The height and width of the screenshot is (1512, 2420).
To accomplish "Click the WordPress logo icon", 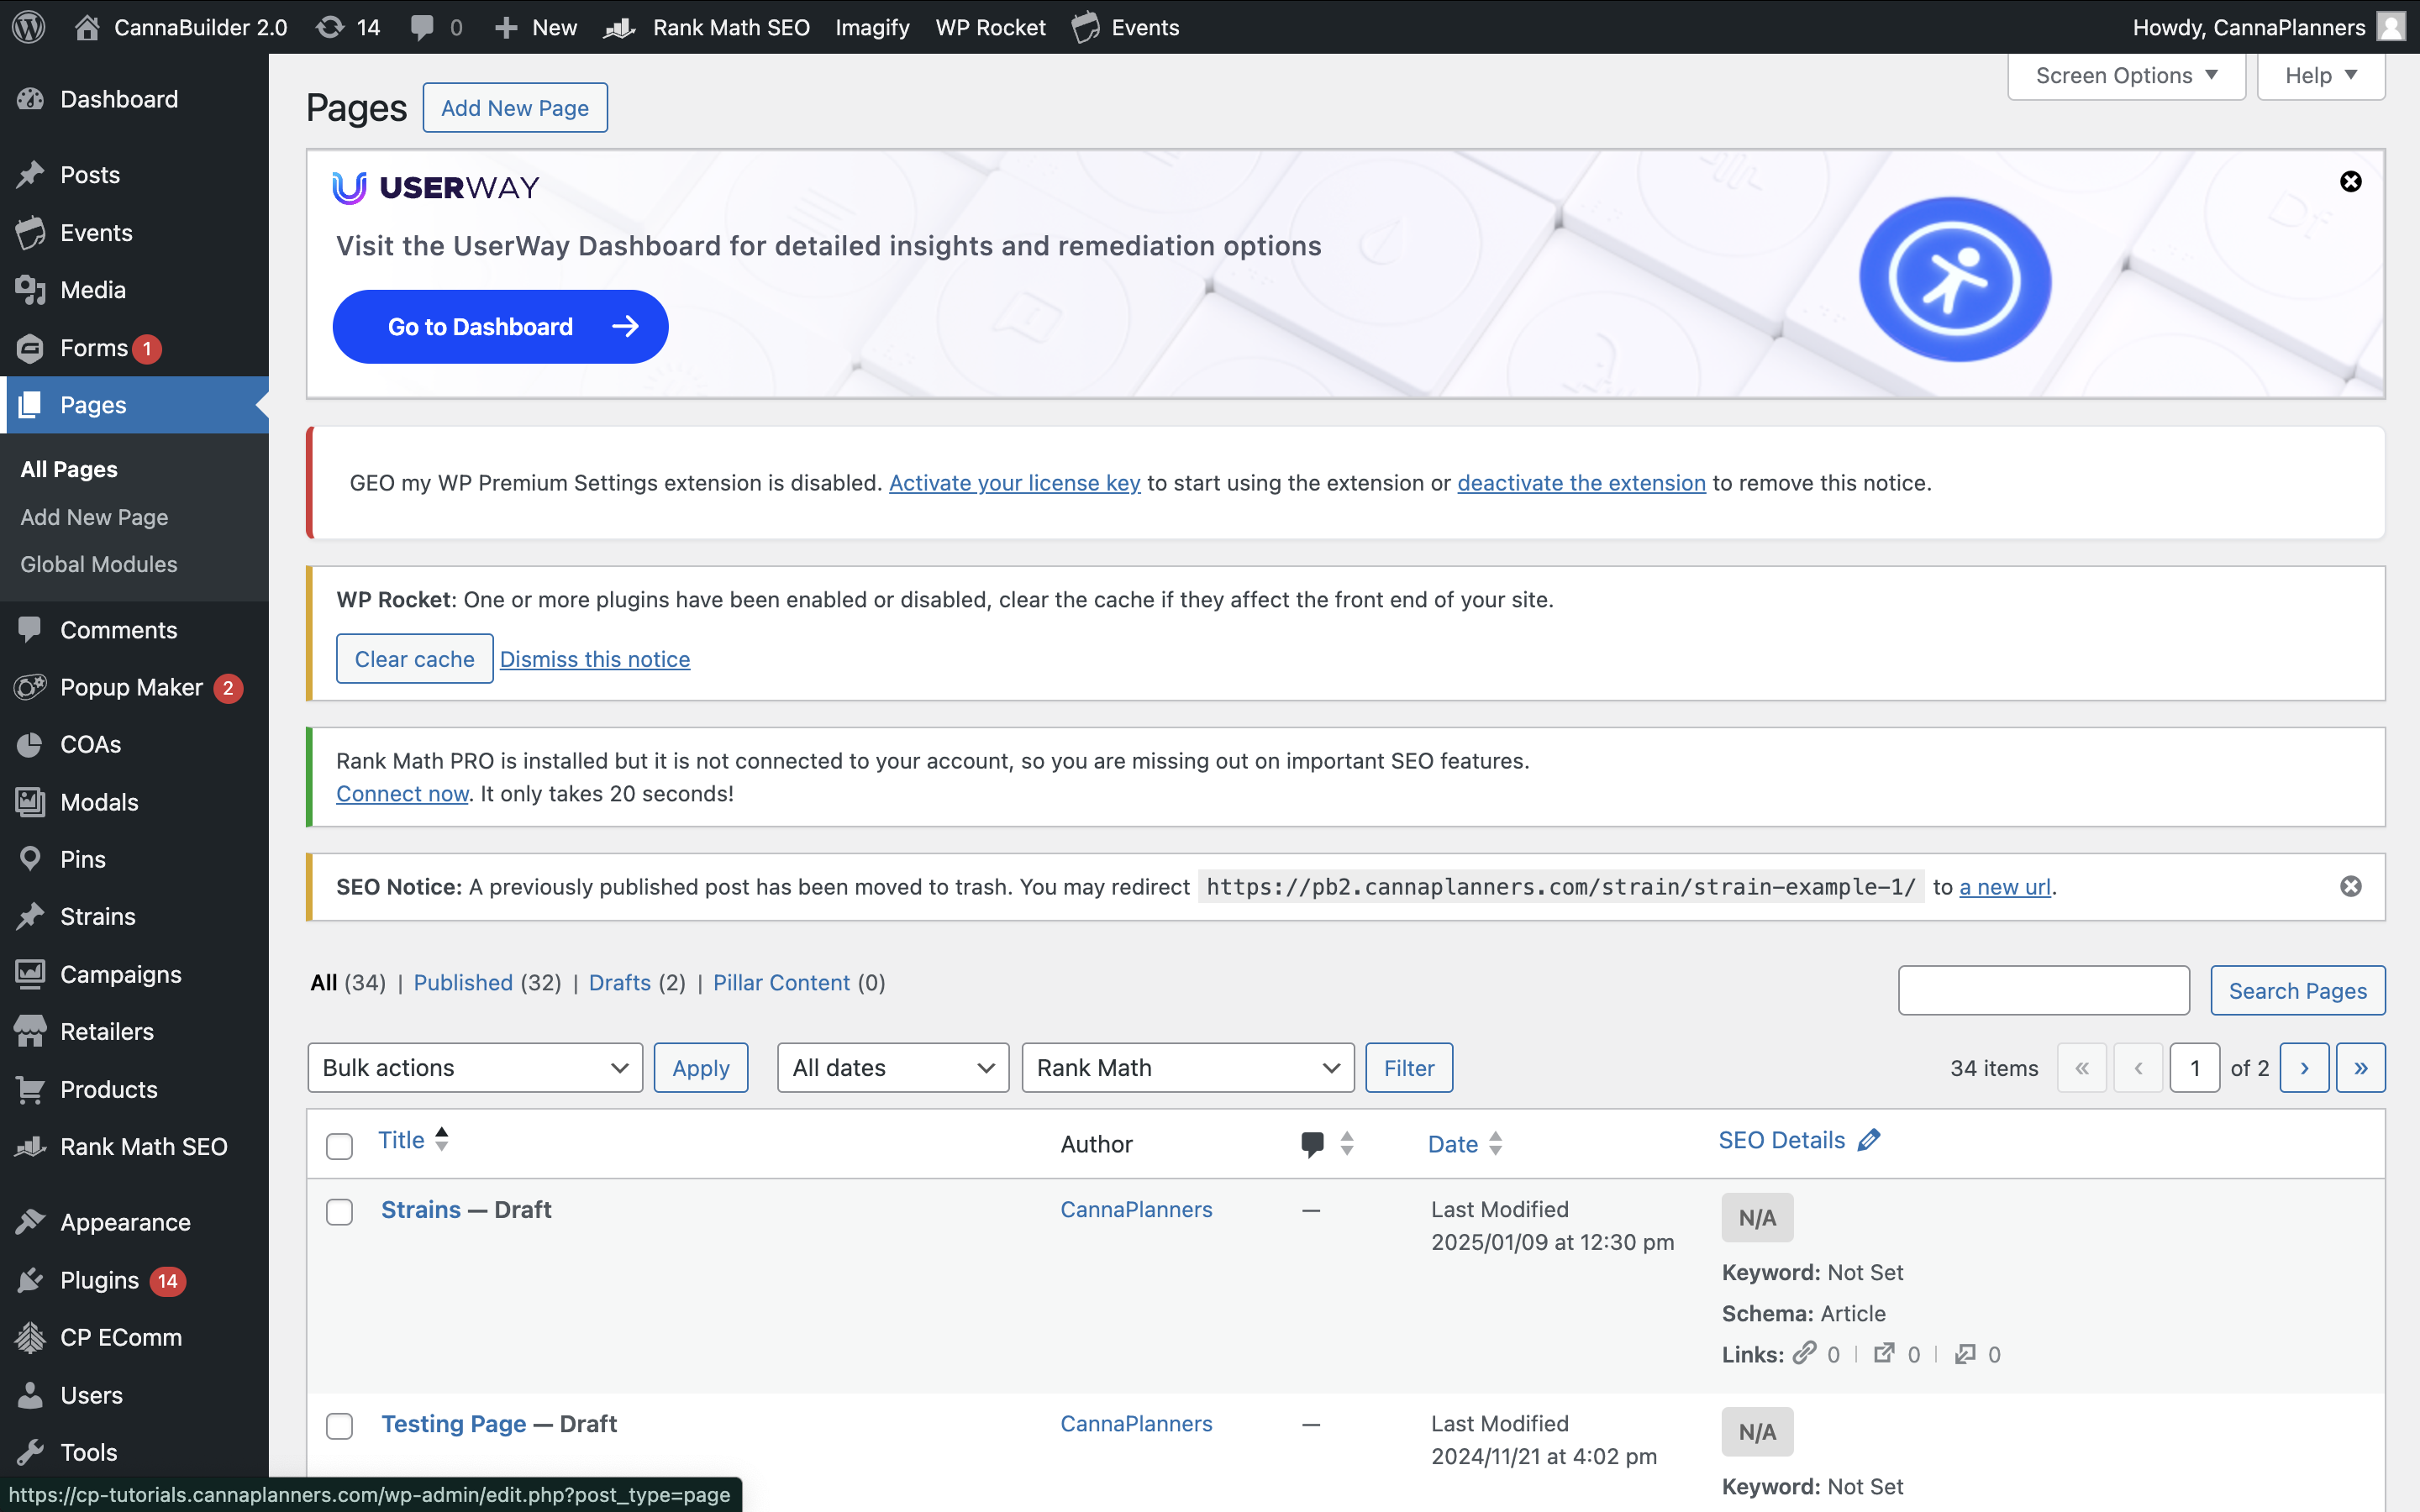I will [29, 27].
